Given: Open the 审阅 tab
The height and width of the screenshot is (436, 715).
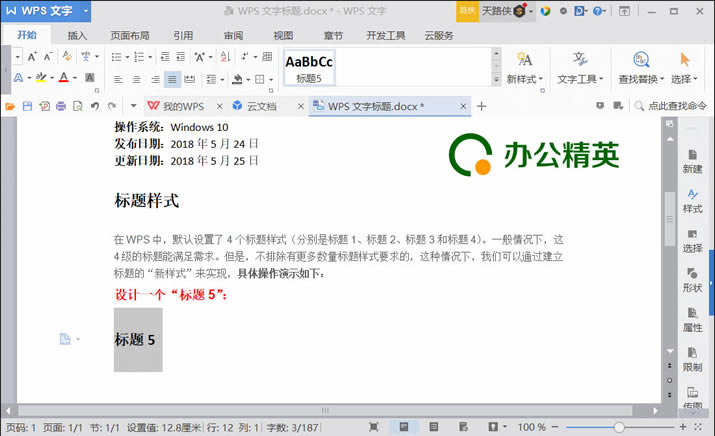Looking at the screenshot, I should (x=233, y=35).
